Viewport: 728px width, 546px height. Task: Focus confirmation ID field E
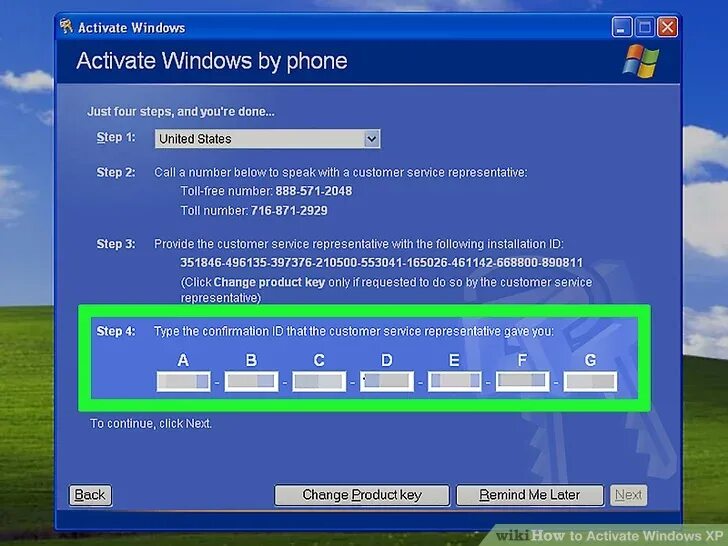(x=455, y=381)
